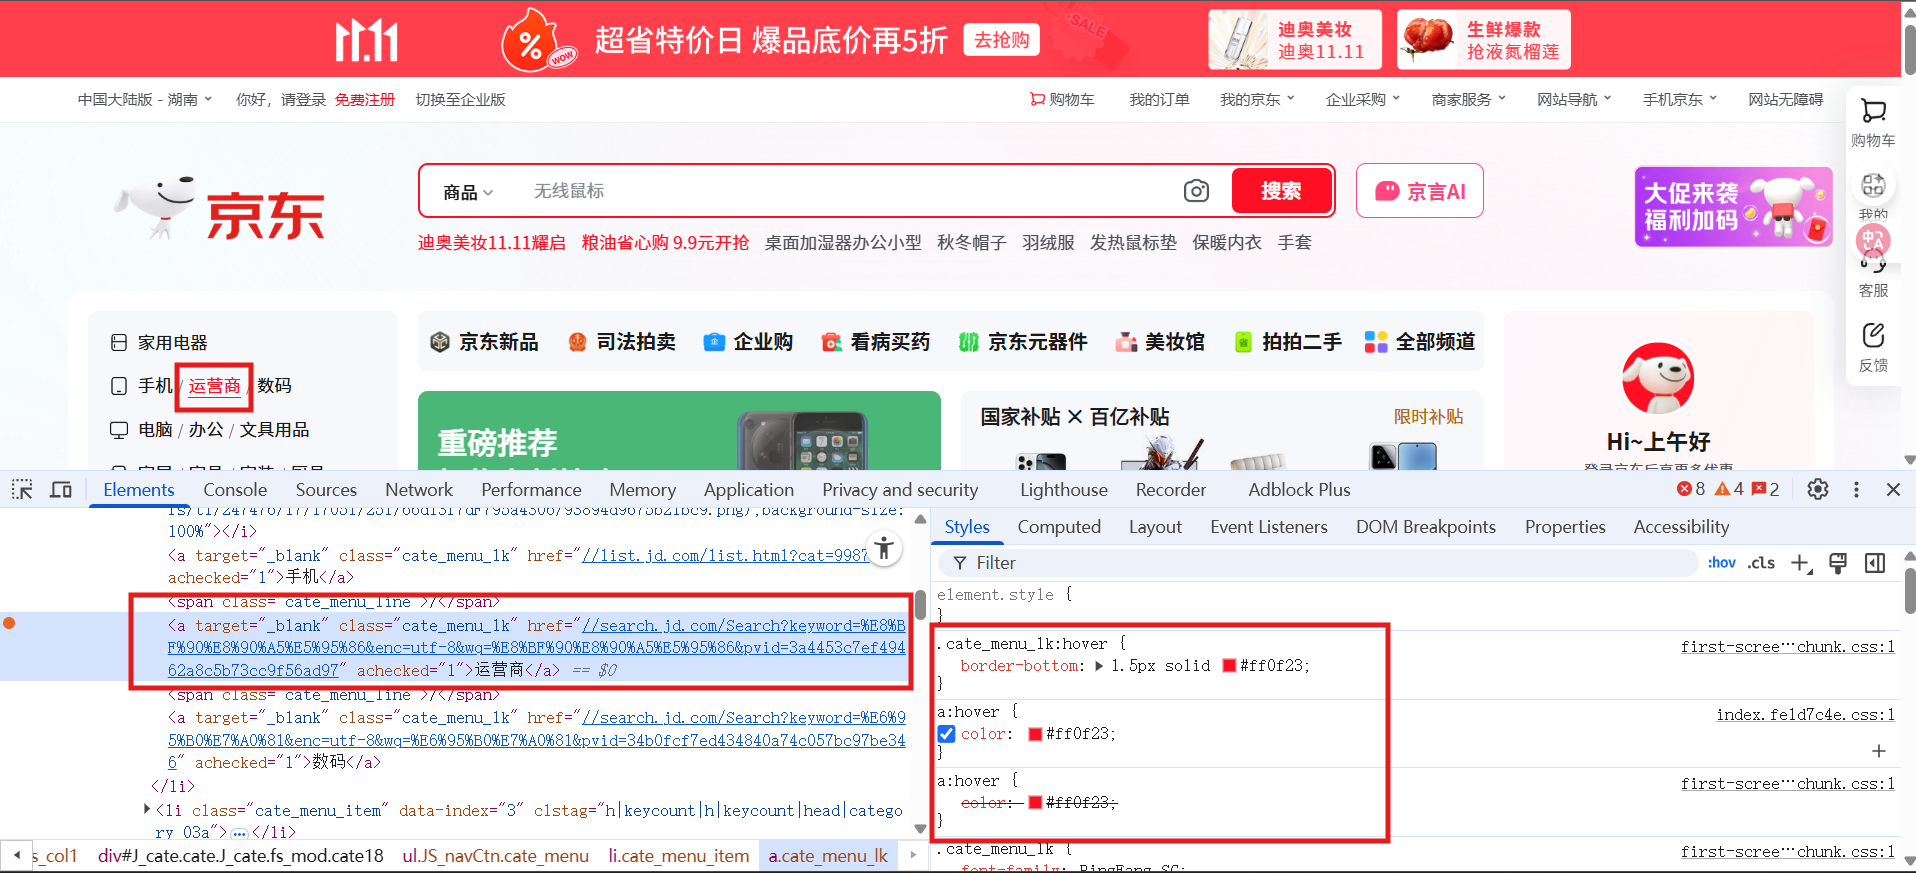Screen dimensions: 1916x873
Task: Open the Event Listeners tab
Action: tap(1269, 527)
